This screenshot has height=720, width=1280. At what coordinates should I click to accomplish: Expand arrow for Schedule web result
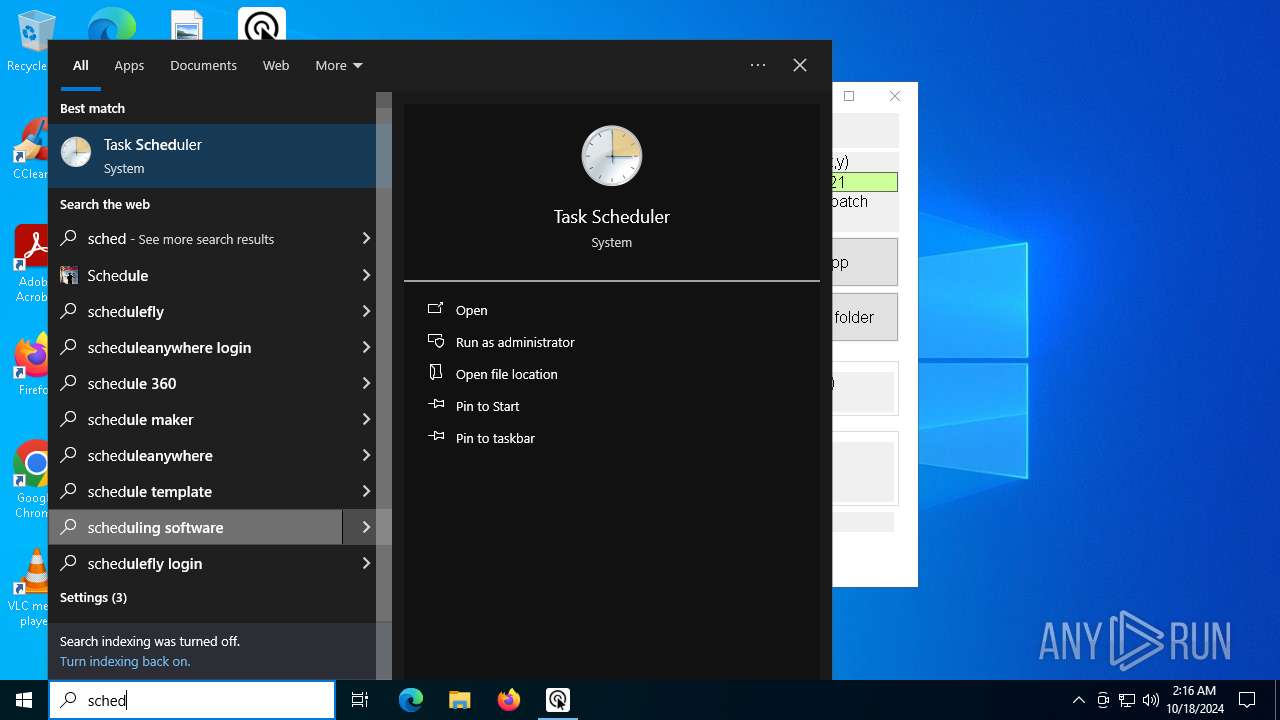[366, 275]
